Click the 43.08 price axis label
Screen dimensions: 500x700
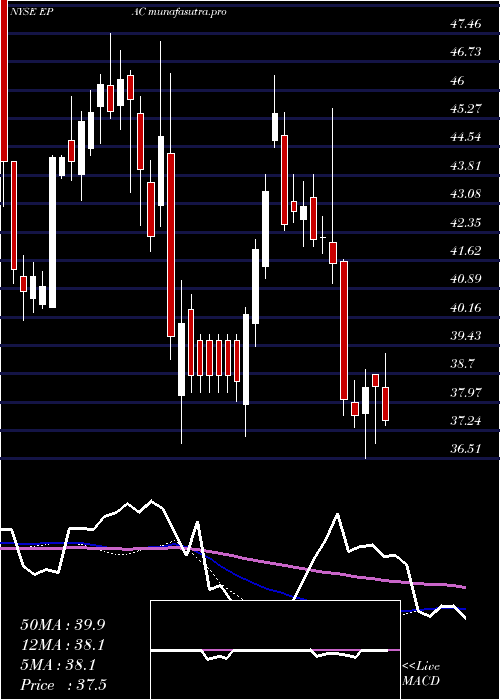coord(466,194)
